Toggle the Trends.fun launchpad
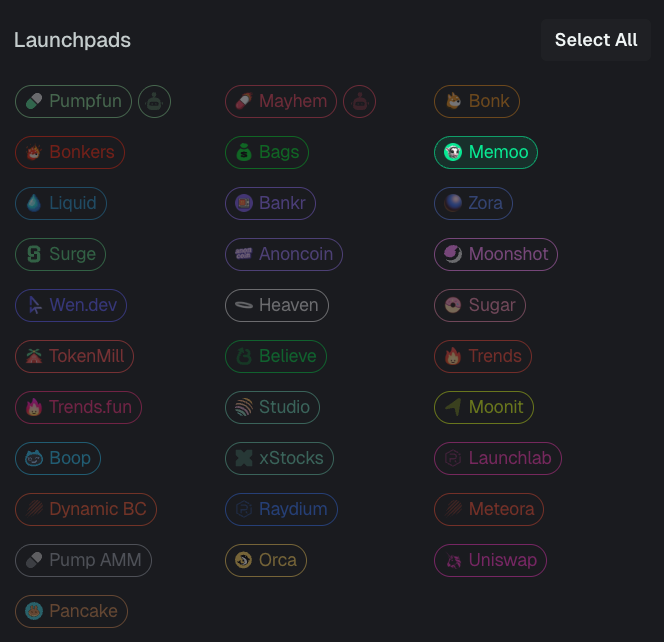Image resolution: width=664 pixels, height=642 pixels. tap(78, 407)
